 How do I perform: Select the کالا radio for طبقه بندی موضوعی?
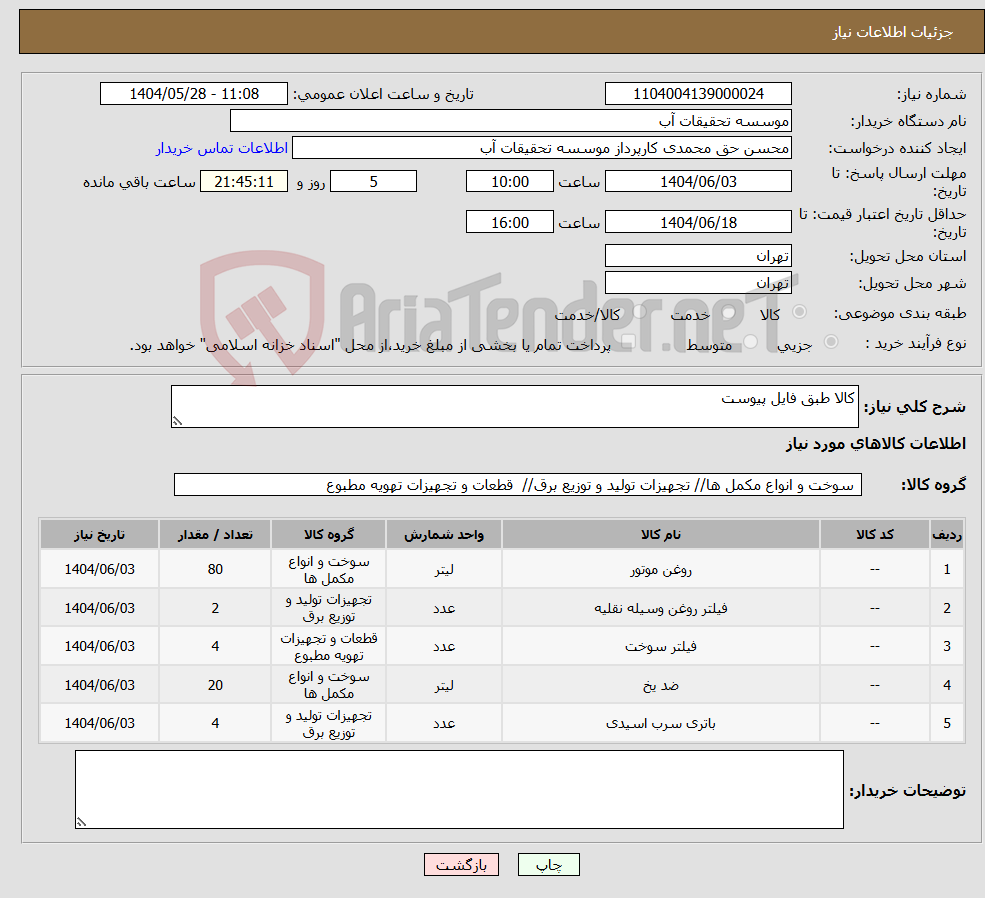pos(798,312)
